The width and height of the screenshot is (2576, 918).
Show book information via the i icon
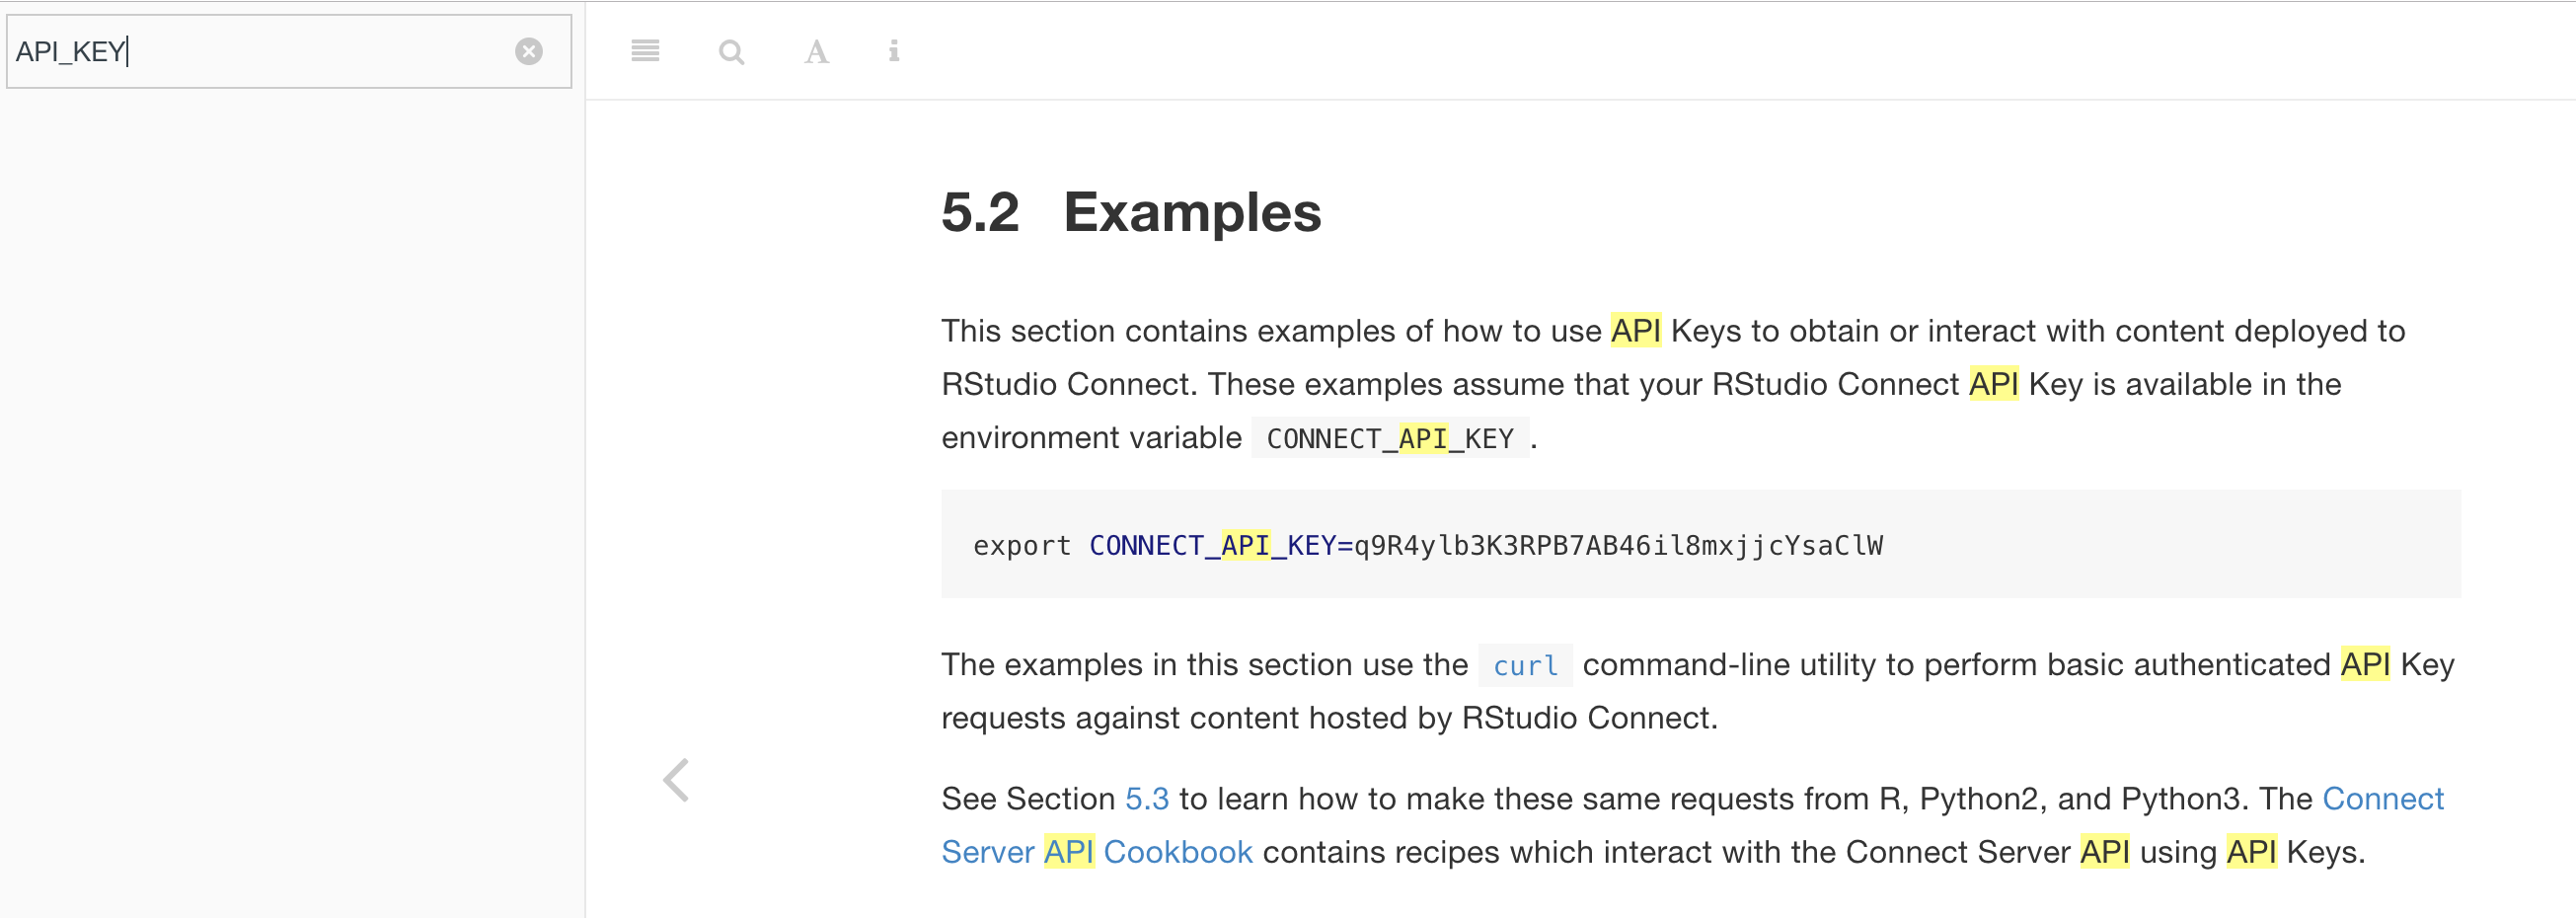point(893,51)
